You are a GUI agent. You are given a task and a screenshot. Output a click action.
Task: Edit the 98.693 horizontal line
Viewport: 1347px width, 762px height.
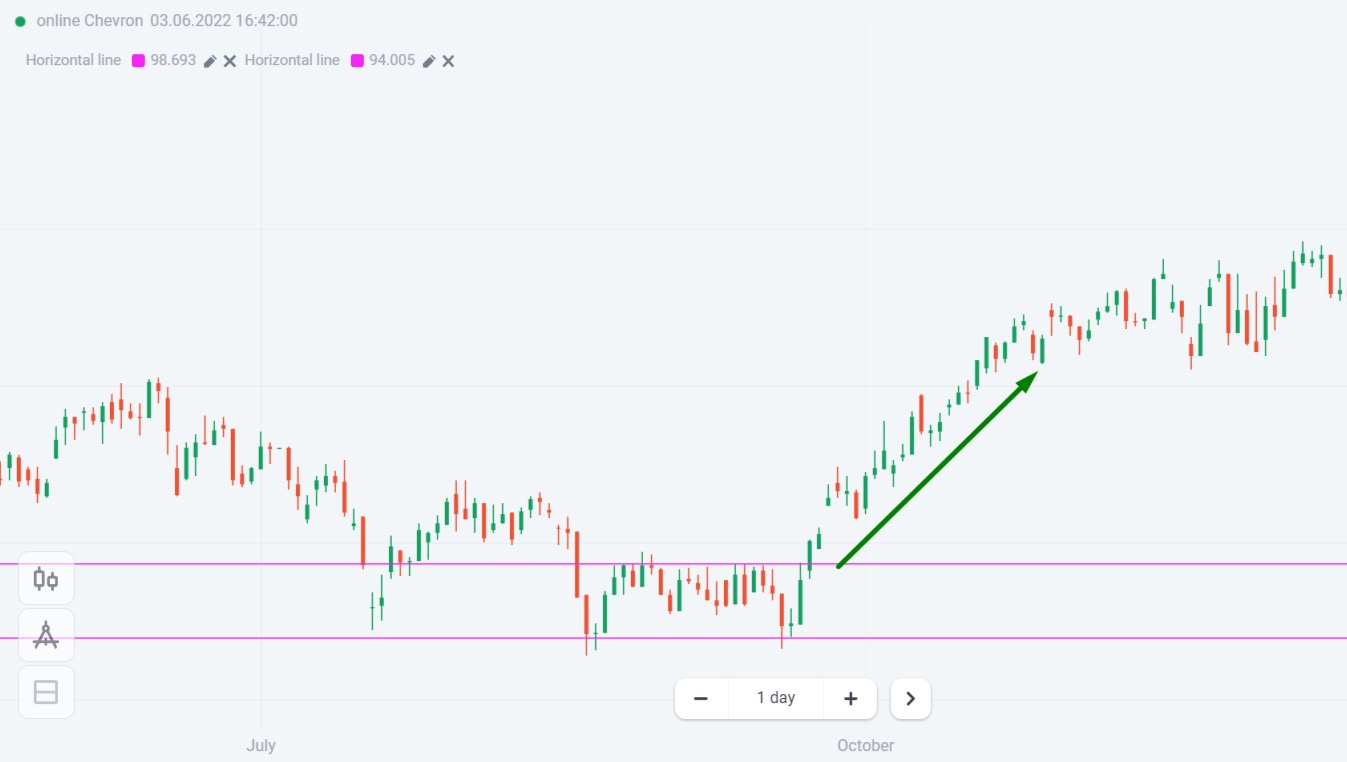coord(210,61)
